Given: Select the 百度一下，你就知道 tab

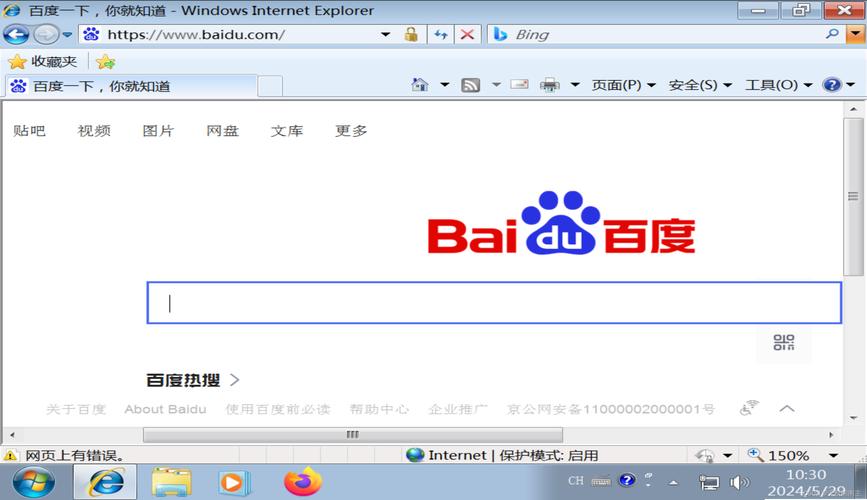Looking at the screenshot, I should [x=132, y=86].
